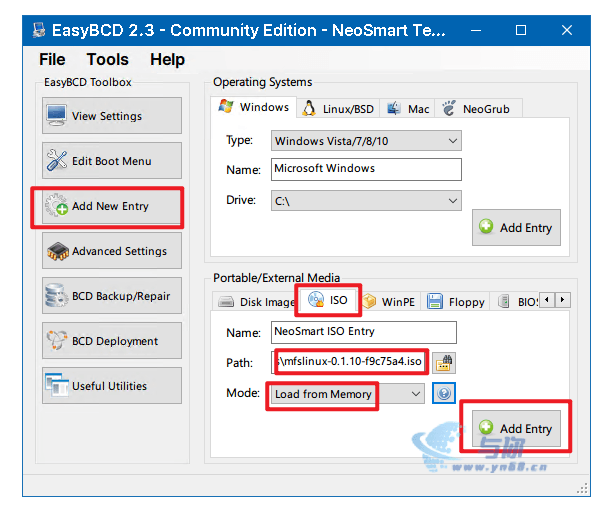Click the blue help icon beside Mode

443,394
